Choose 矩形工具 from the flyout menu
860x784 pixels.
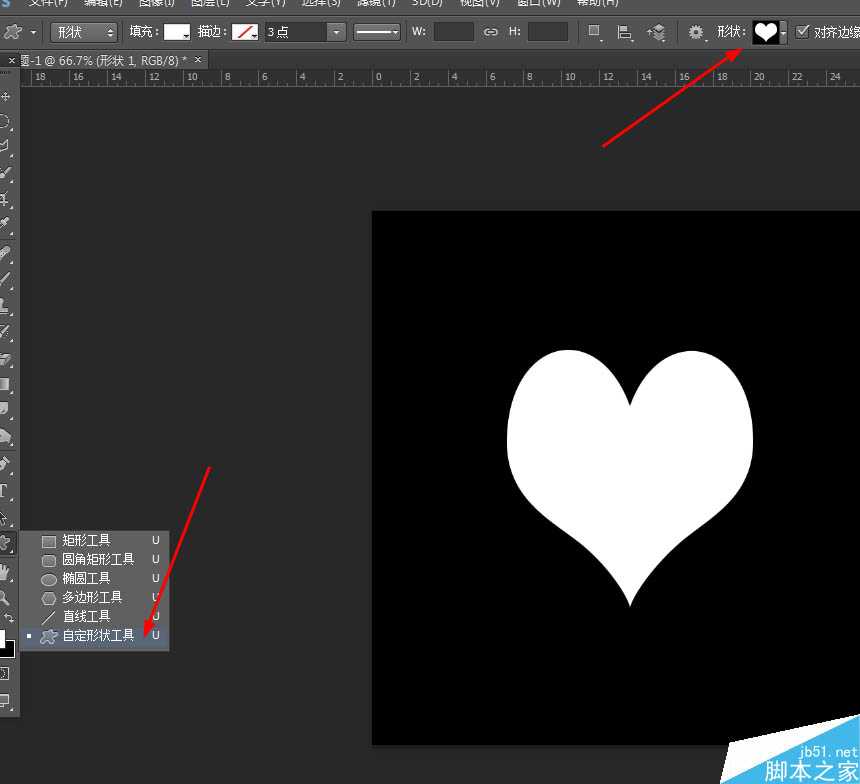click(x=86, y=540)
